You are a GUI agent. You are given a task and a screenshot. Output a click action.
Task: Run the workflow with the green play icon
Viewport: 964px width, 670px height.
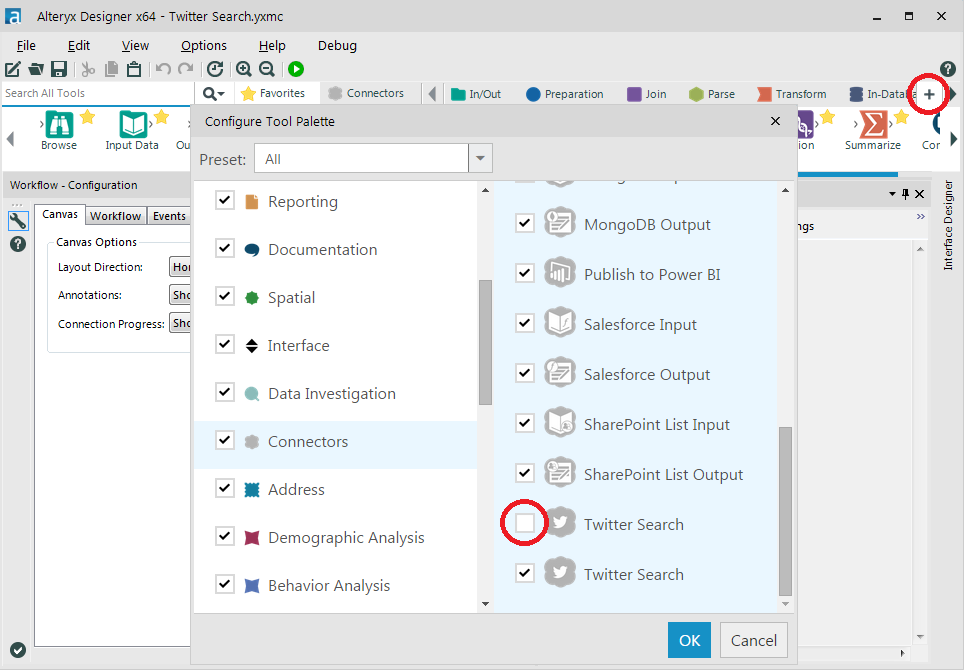pyautogui.click(x=295, y=69)
